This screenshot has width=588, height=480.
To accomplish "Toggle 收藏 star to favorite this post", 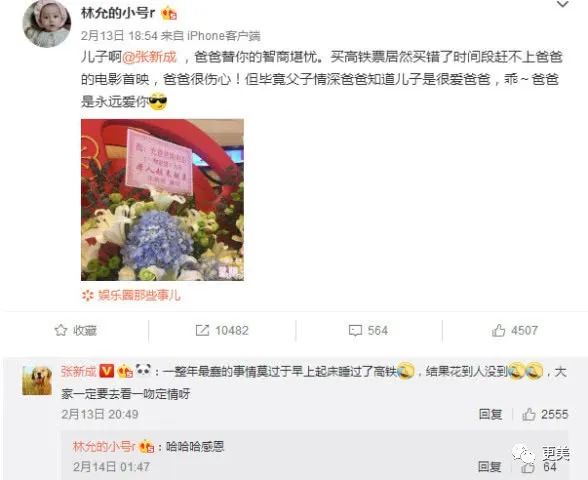I will 61,330.
